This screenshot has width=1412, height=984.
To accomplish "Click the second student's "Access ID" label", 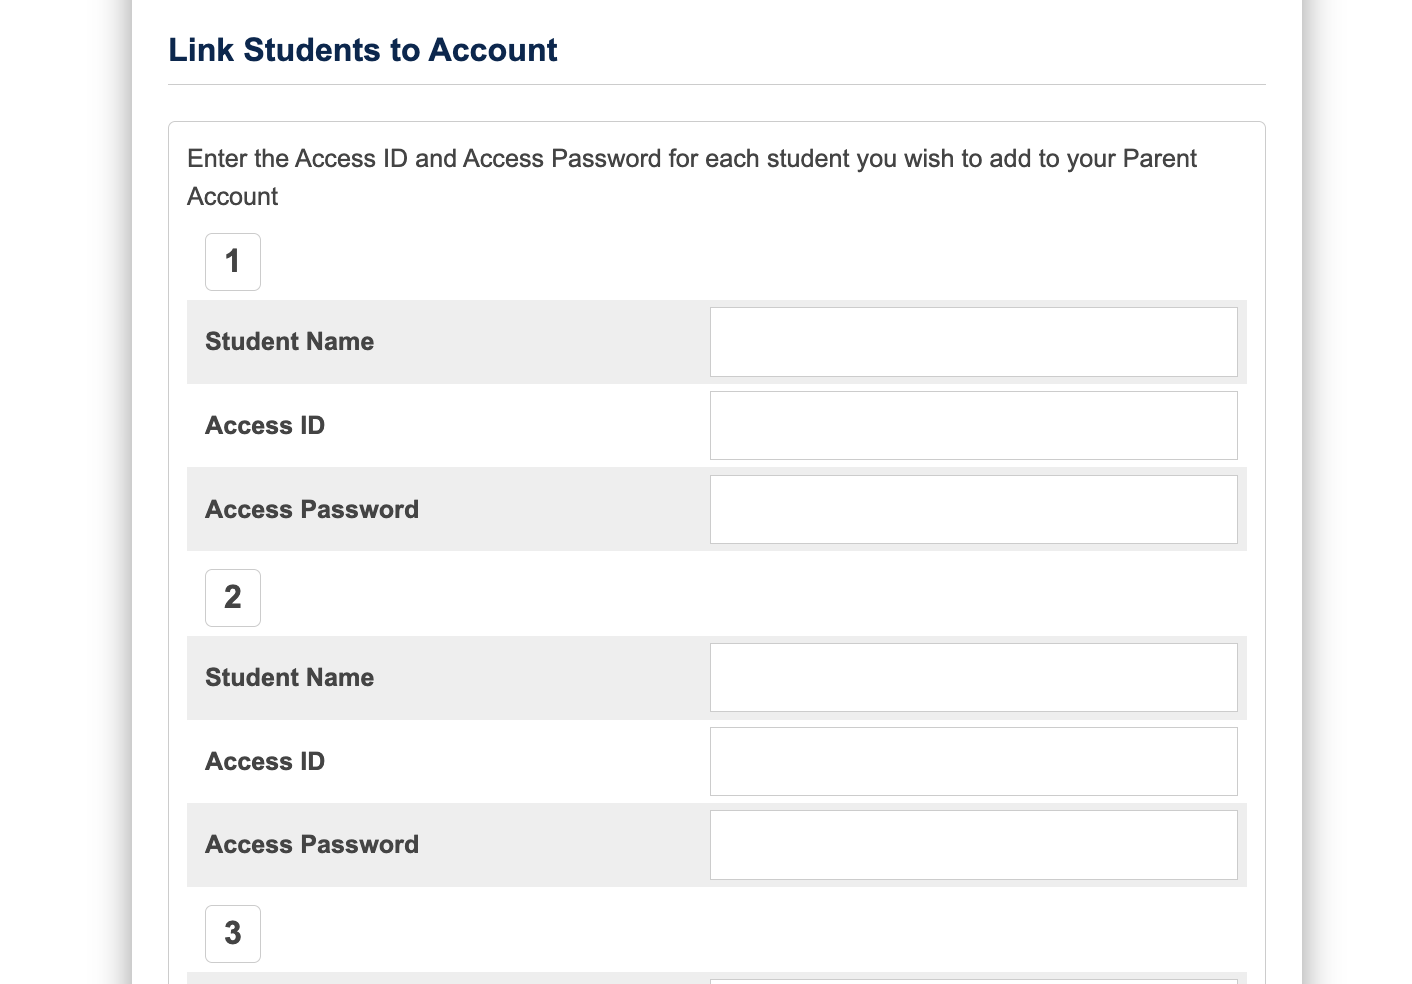I will coord(265,762).
